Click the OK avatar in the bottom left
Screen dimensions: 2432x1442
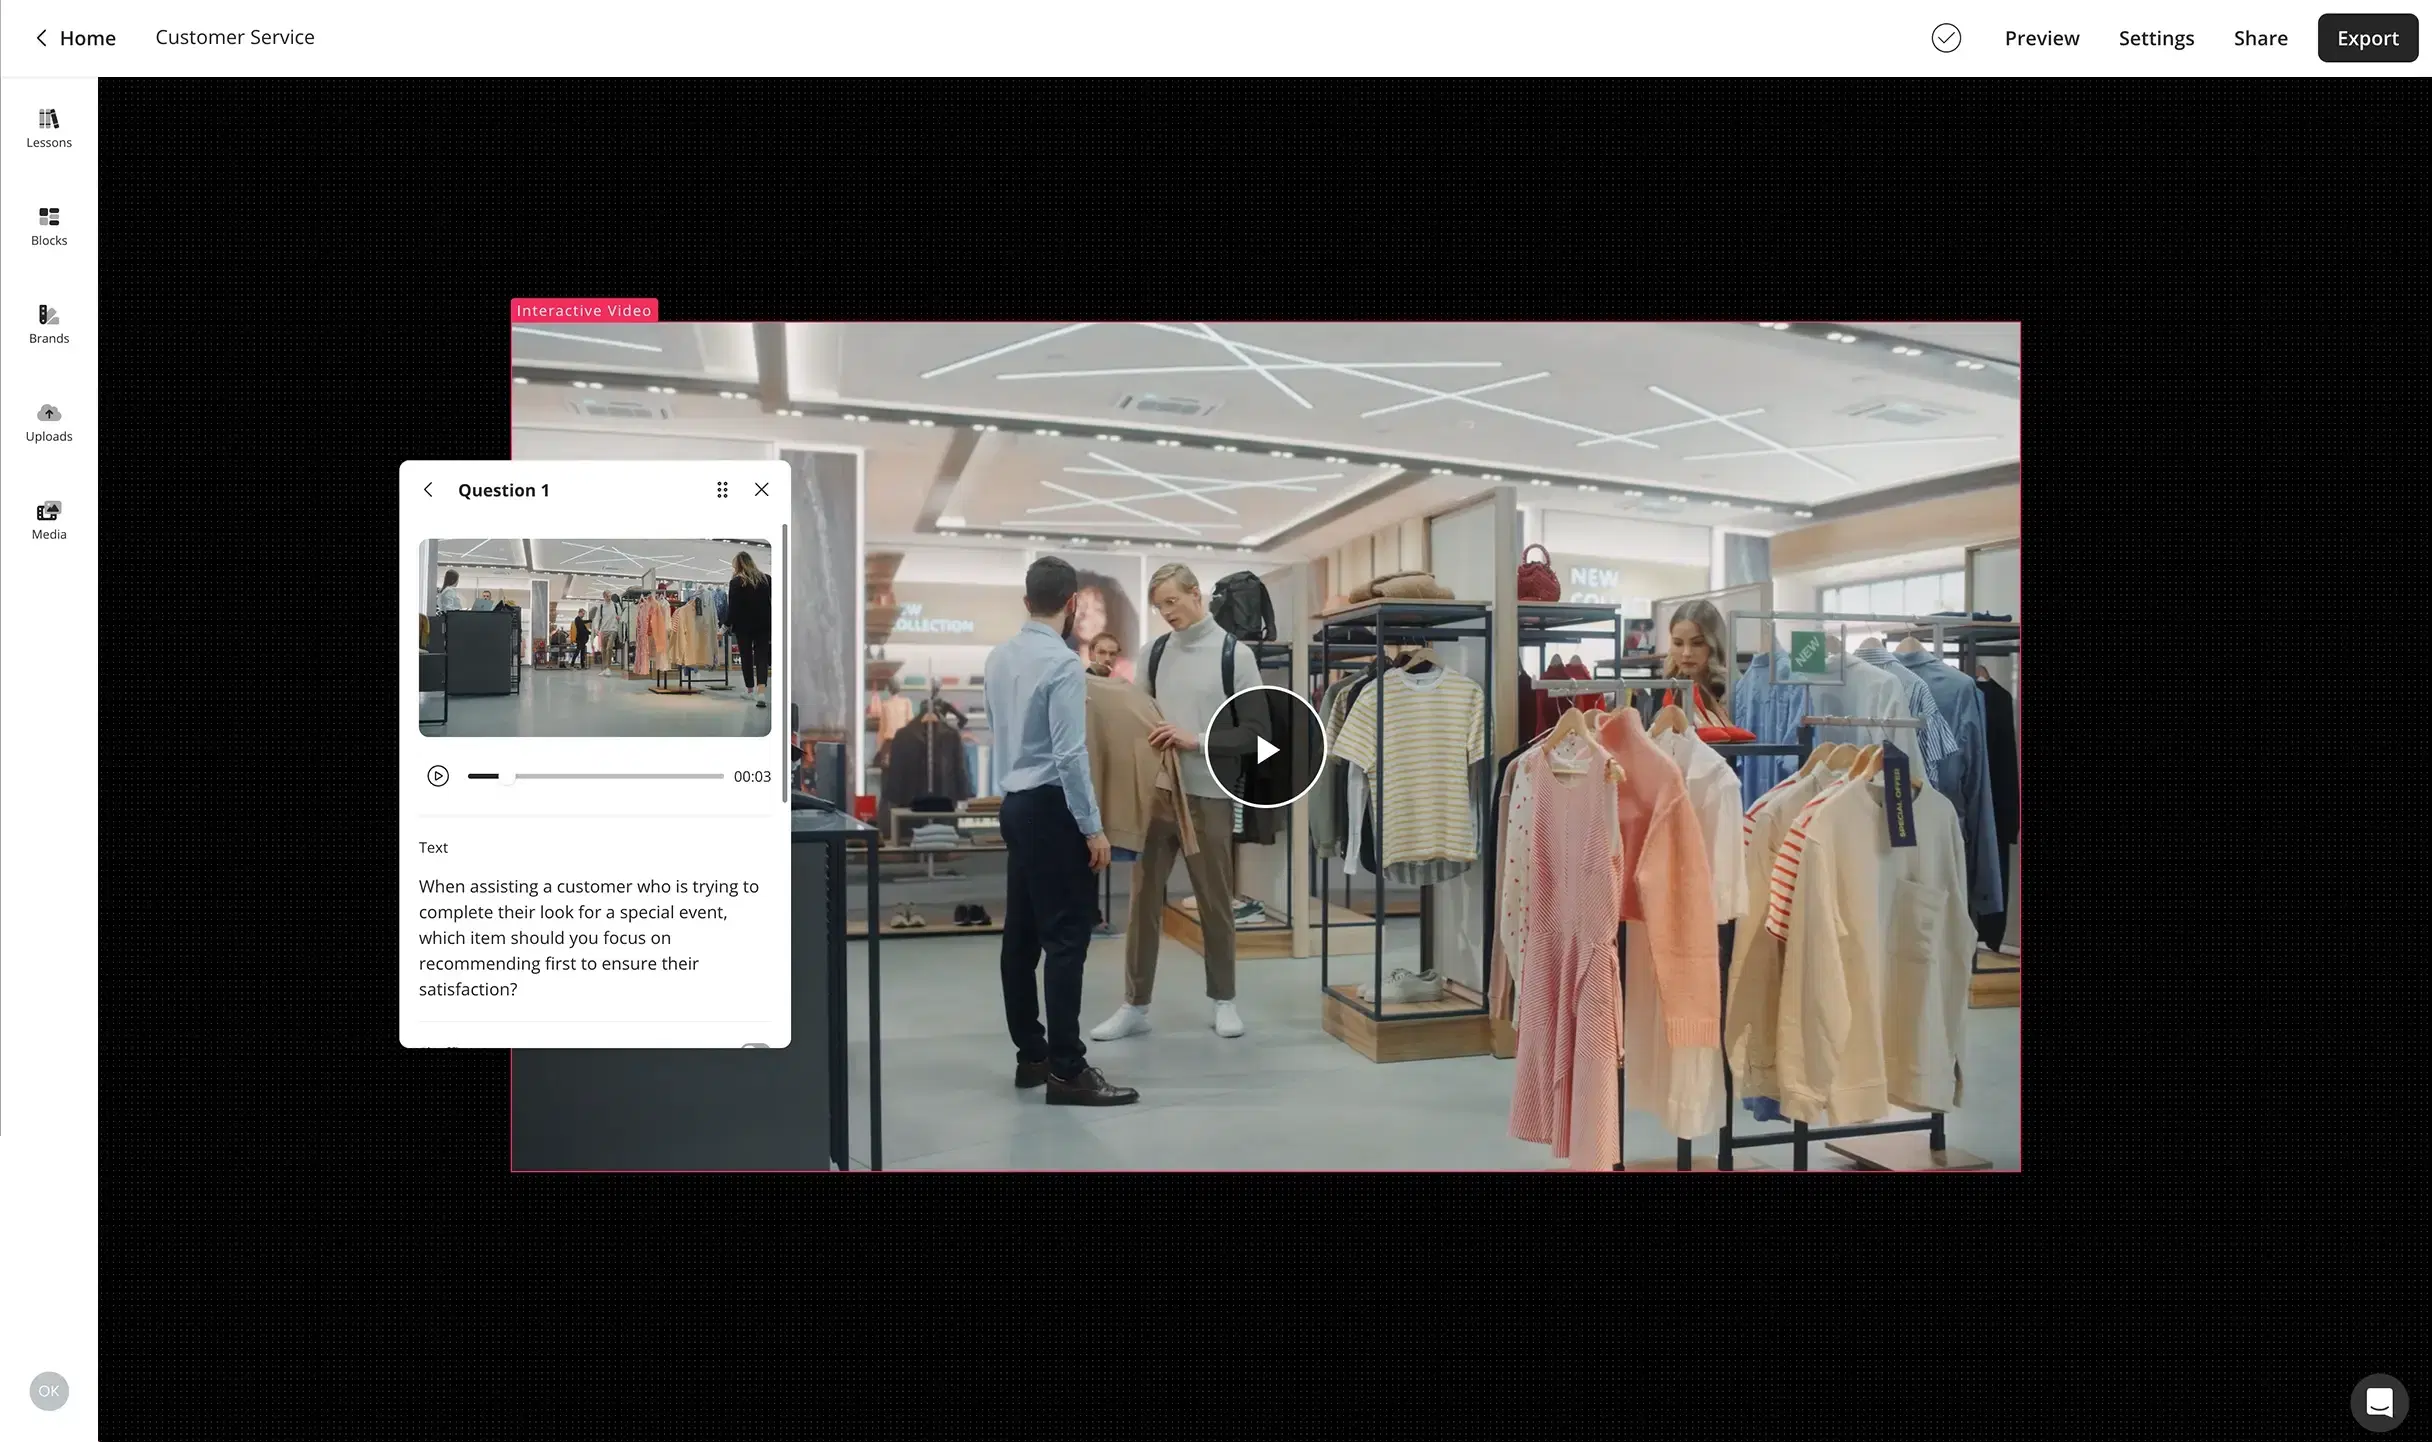[x=48, y=1391]
